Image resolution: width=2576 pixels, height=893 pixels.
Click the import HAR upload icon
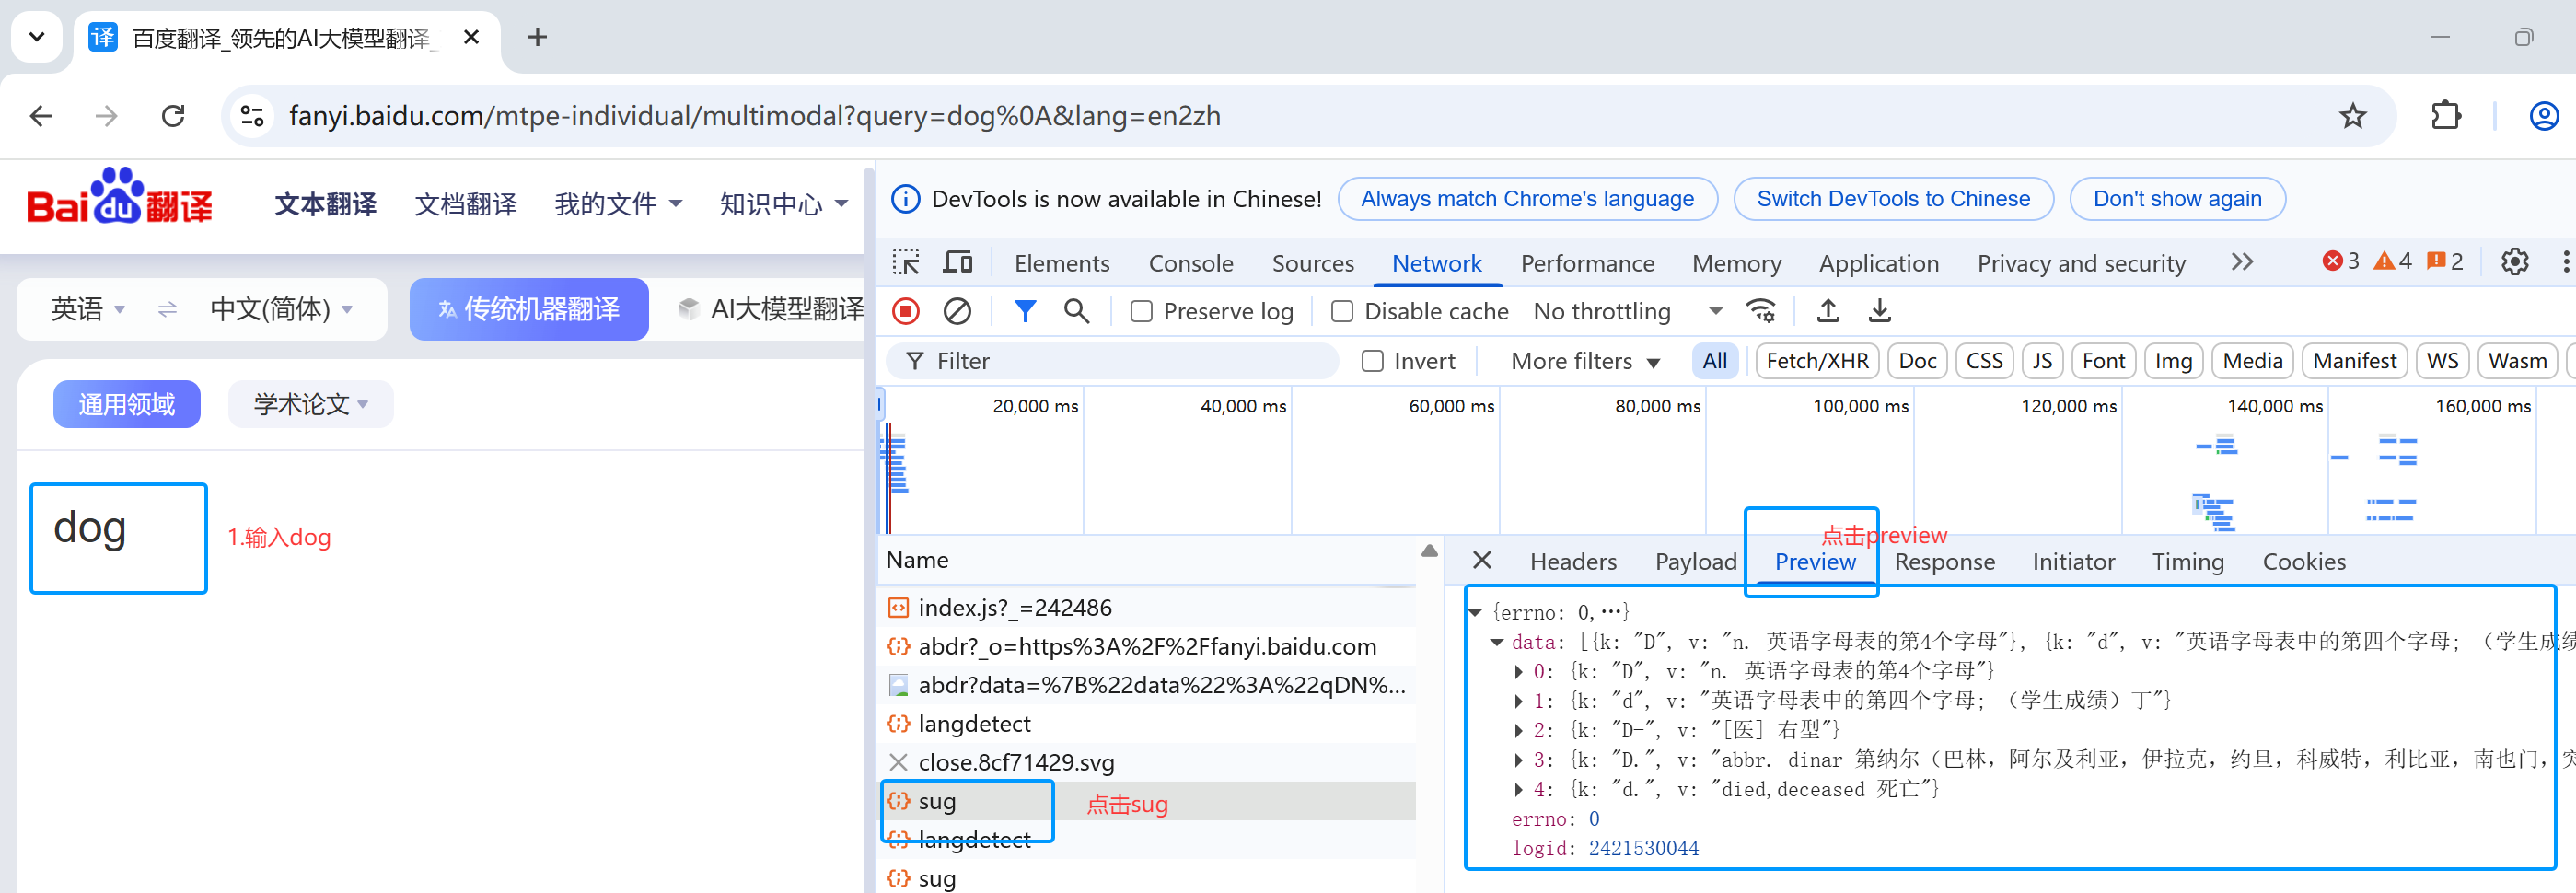tap(1828, 311)
